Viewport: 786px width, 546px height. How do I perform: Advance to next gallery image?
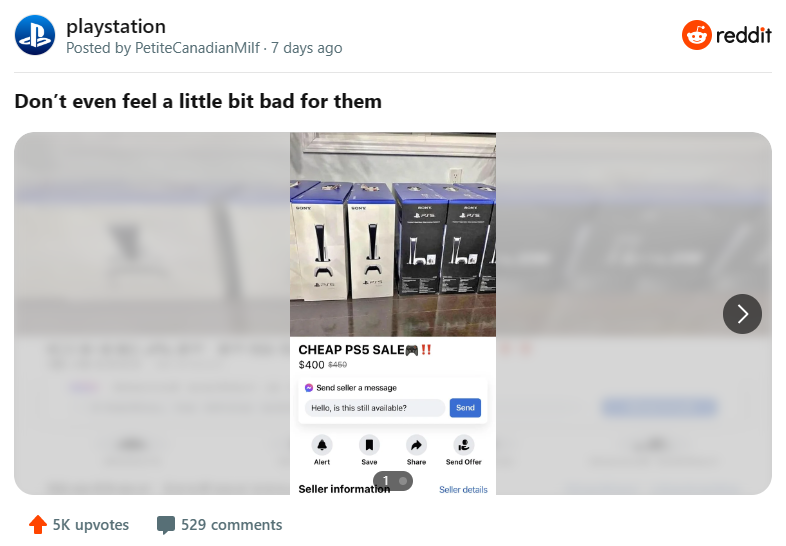(x=742, y=314)
